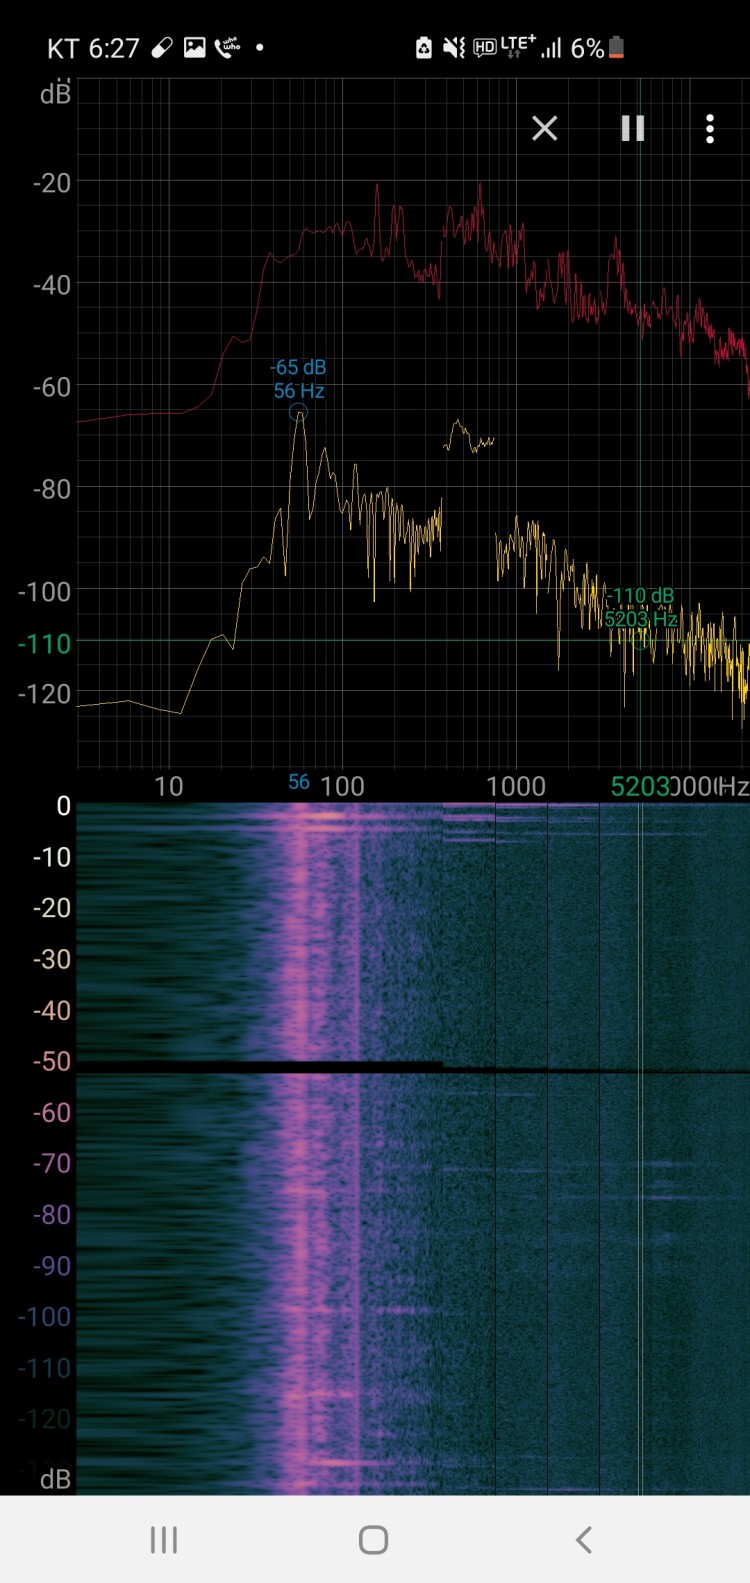Open recent apps with the three-bar button
This screenshot has height=1583, width=750.
pos(164,1540)
